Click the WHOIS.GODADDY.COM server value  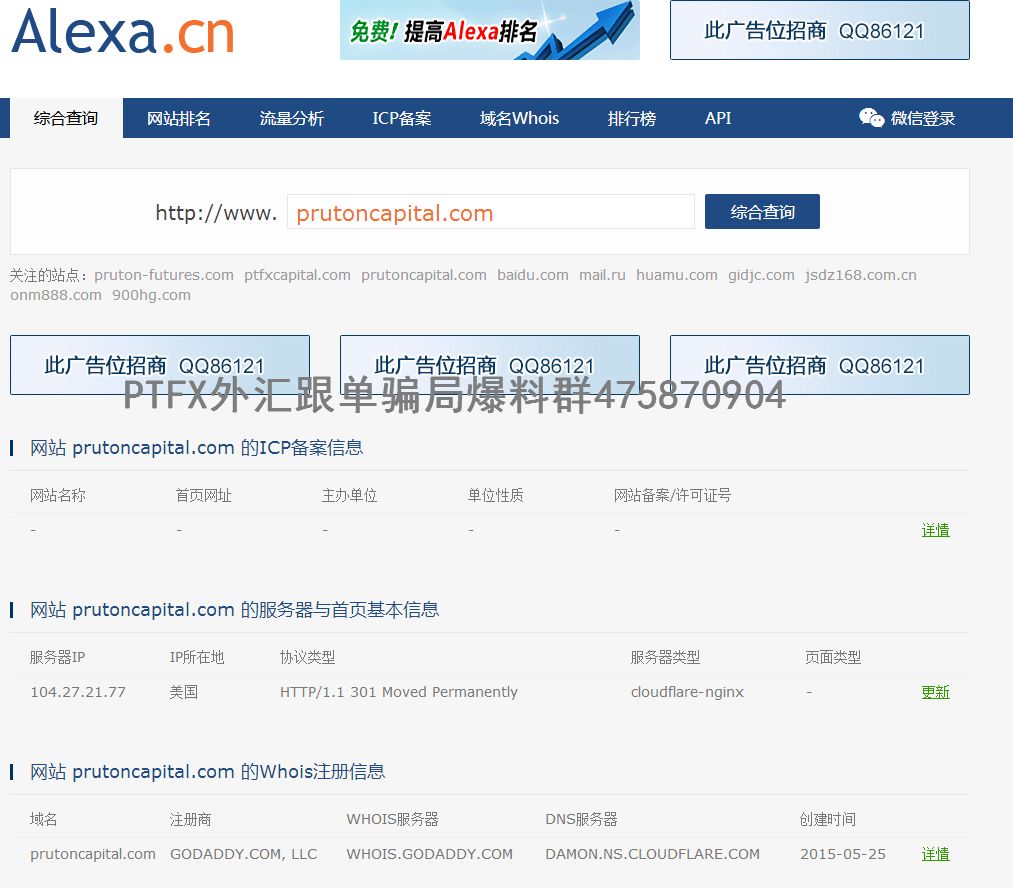click(x=430, y=854)
